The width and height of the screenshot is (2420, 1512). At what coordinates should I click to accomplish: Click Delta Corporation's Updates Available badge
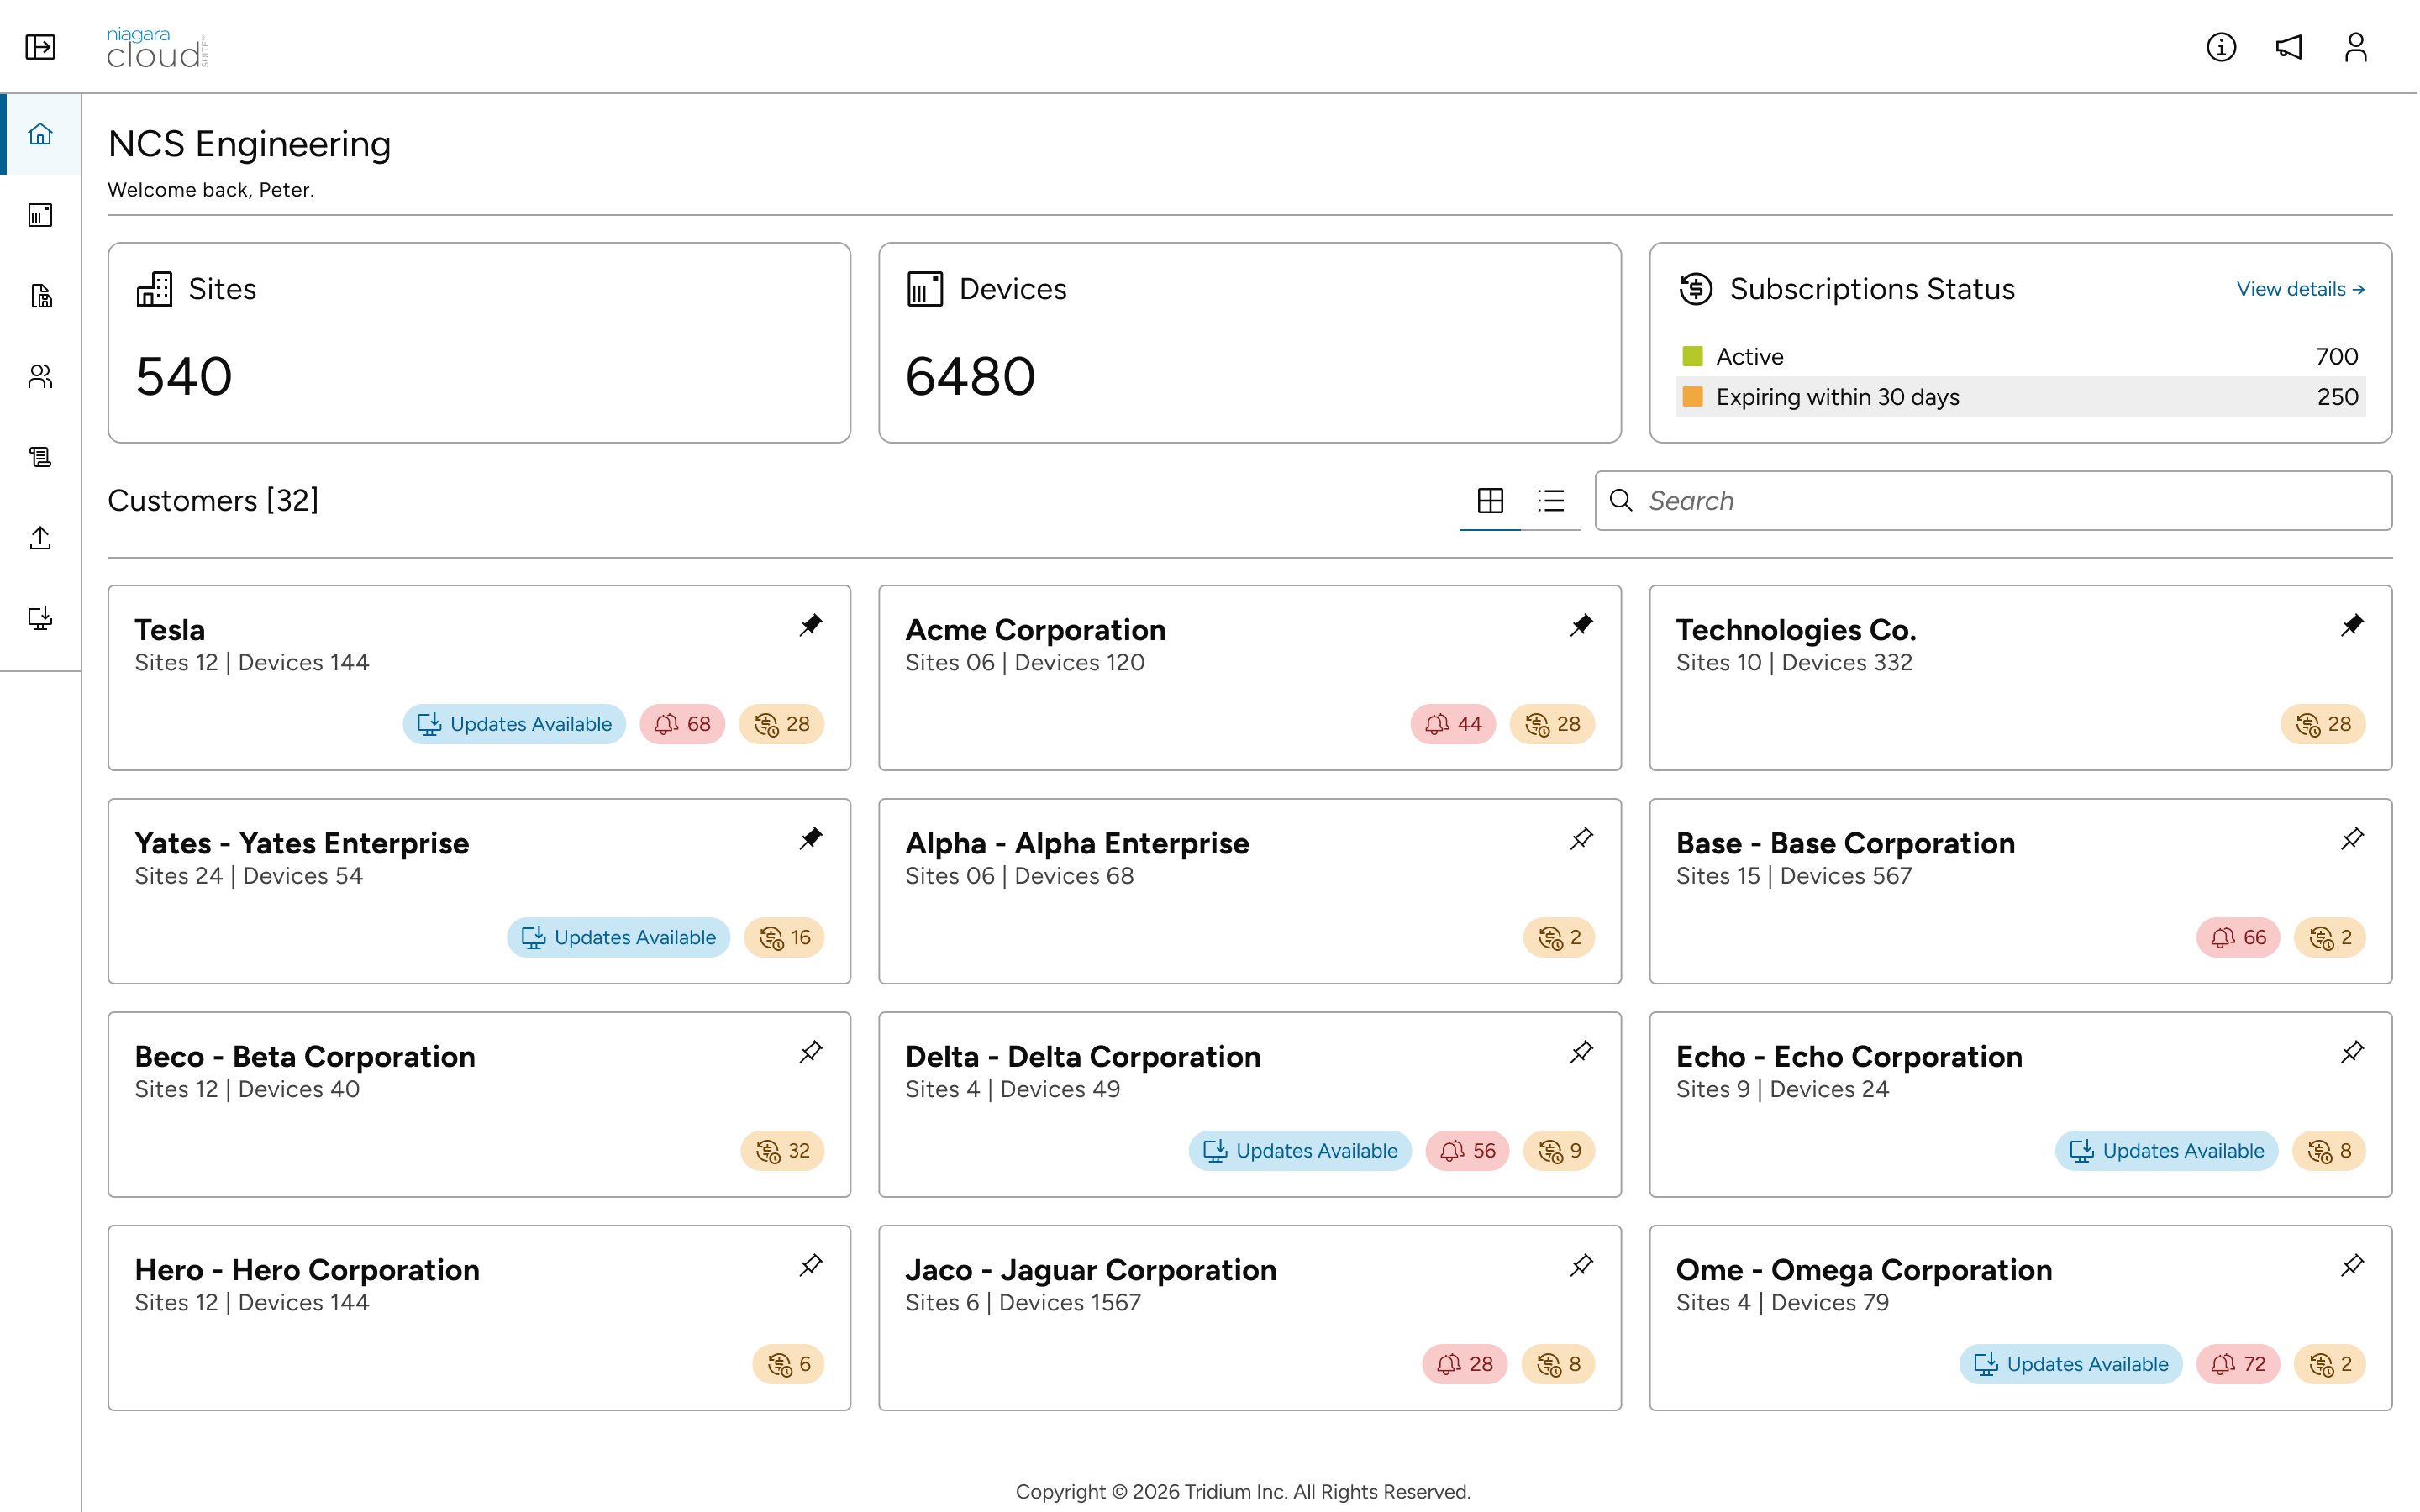click(x=1300, y=1151)
